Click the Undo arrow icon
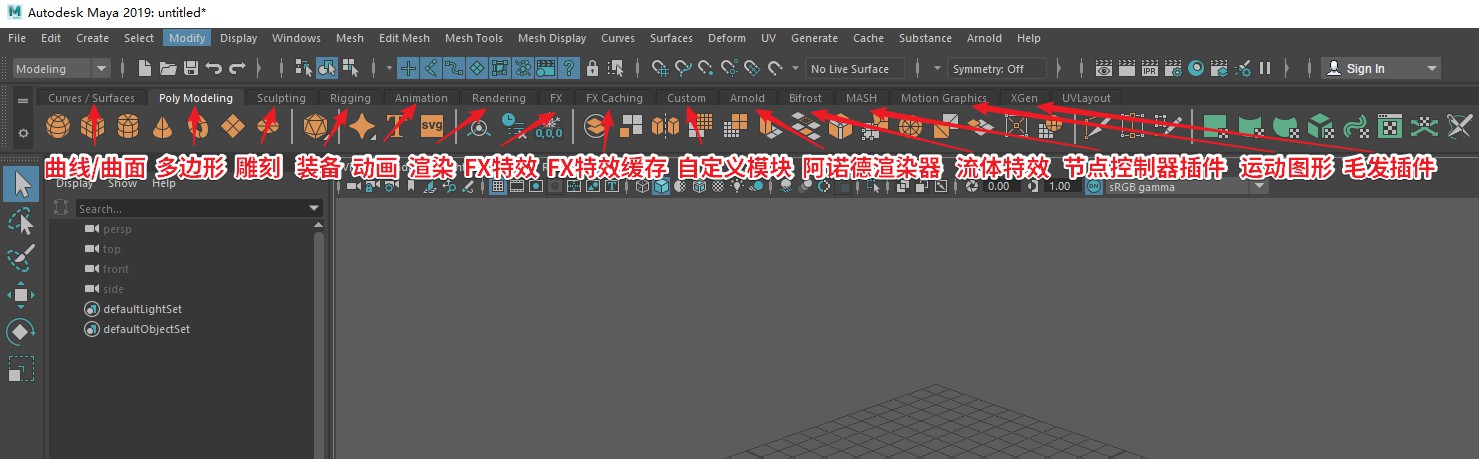The height and width of the screenshot is (459, 1479). (x=214, y=68)
